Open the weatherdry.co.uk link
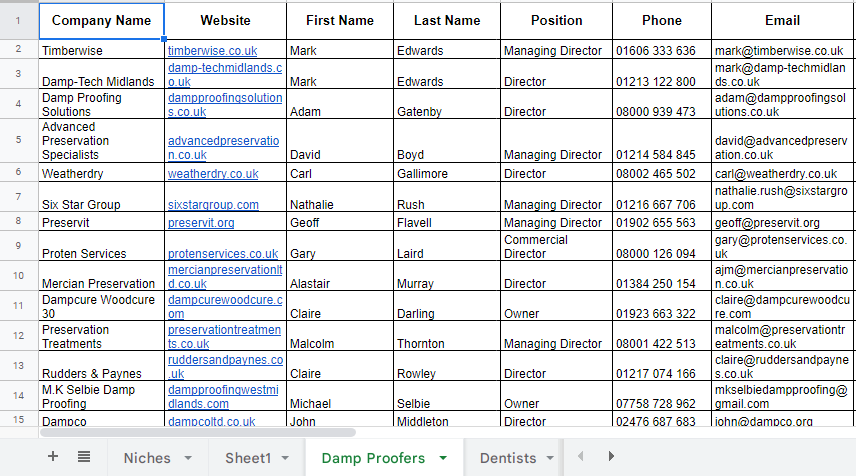The width and height of the screenshot is (856, 476). click(213, 174)
